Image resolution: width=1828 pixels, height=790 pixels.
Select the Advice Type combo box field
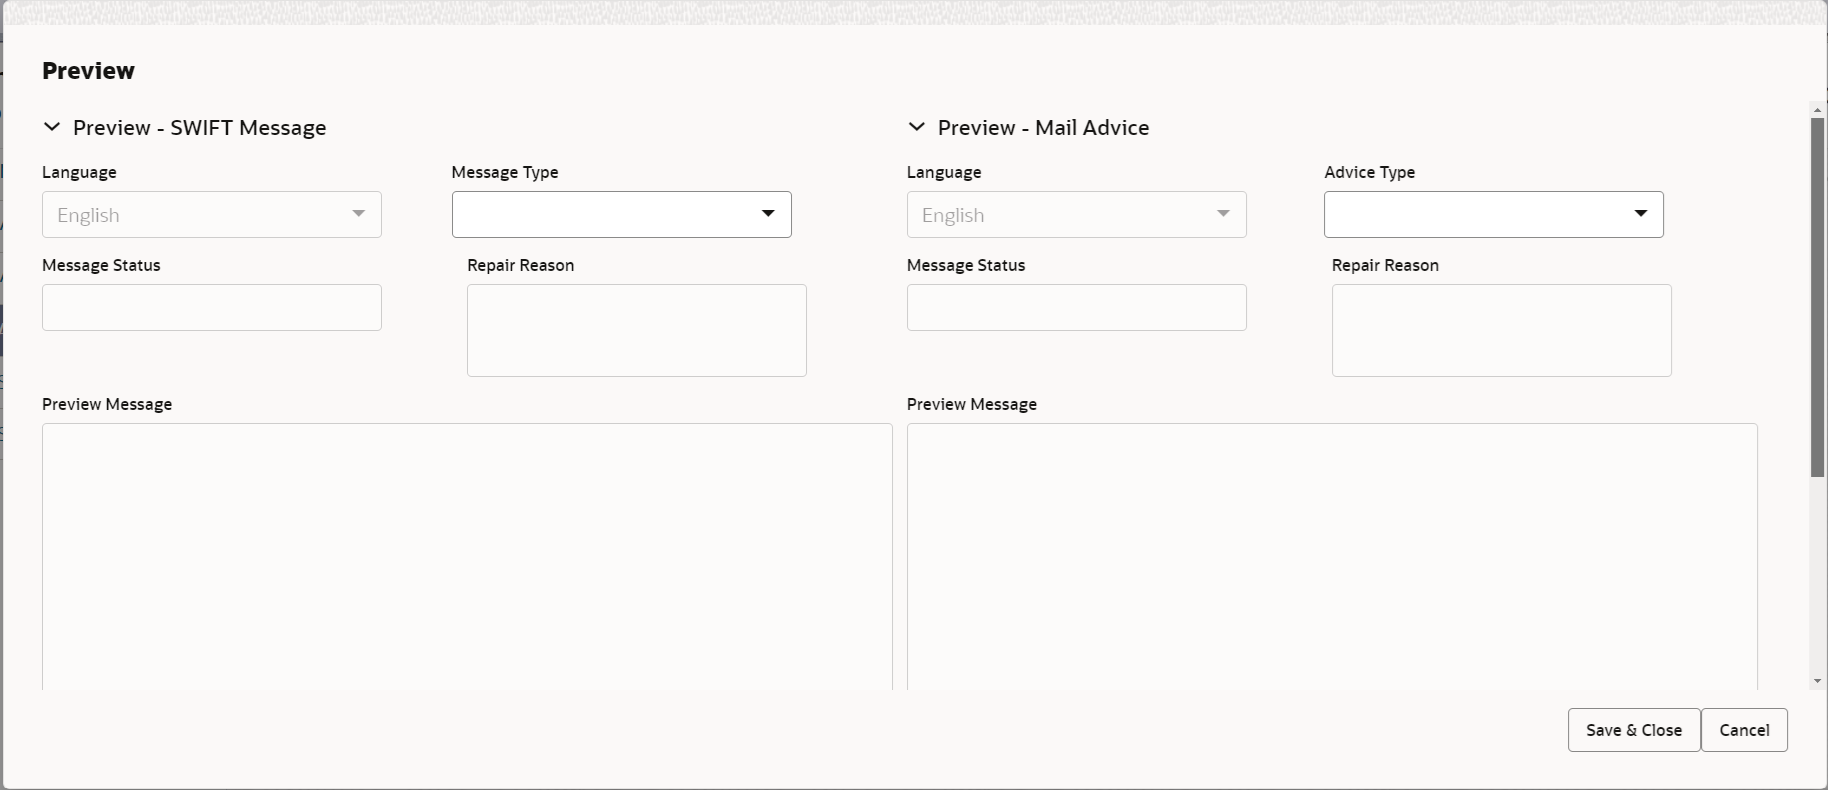click(x=1493, y=214)
